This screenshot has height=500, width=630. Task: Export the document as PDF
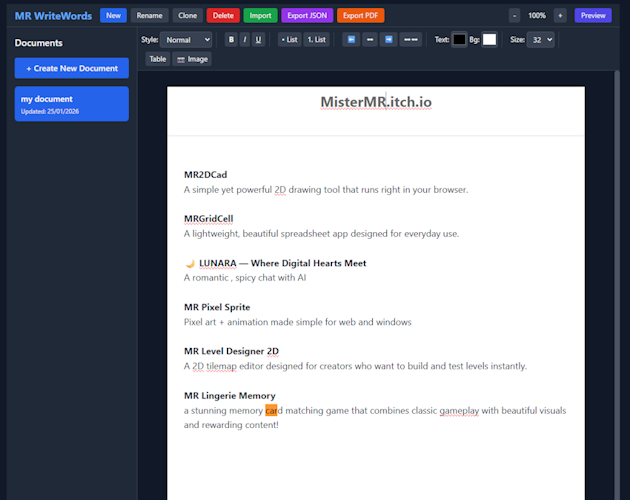click(360, 16)
